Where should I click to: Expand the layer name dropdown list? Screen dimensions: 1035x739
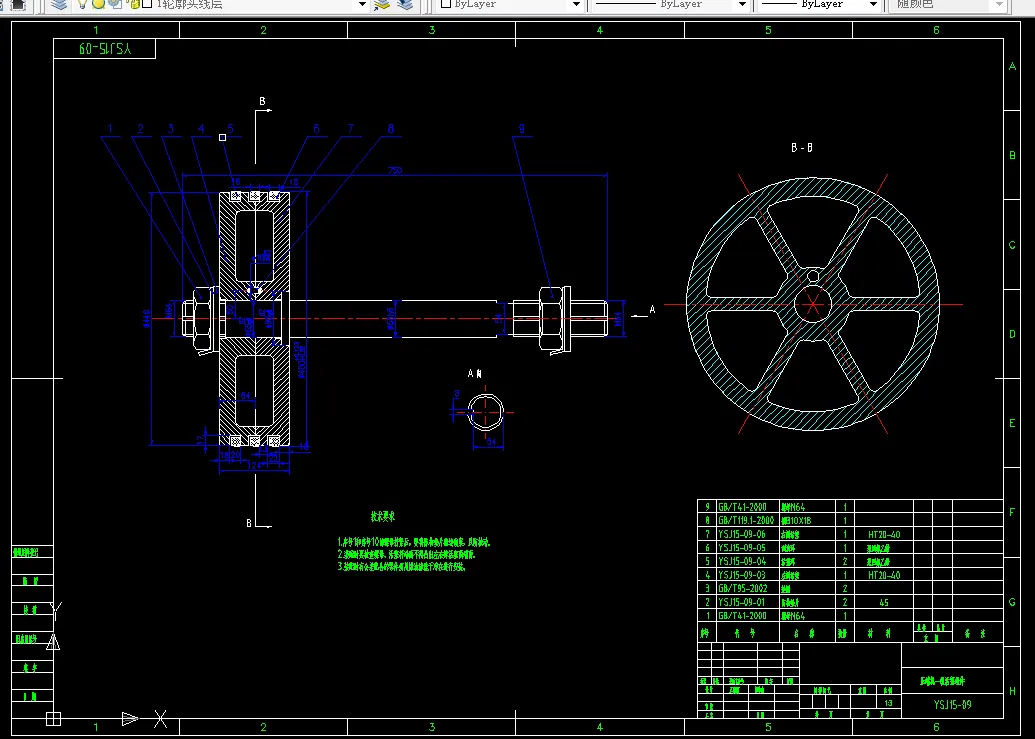point(362,4)
